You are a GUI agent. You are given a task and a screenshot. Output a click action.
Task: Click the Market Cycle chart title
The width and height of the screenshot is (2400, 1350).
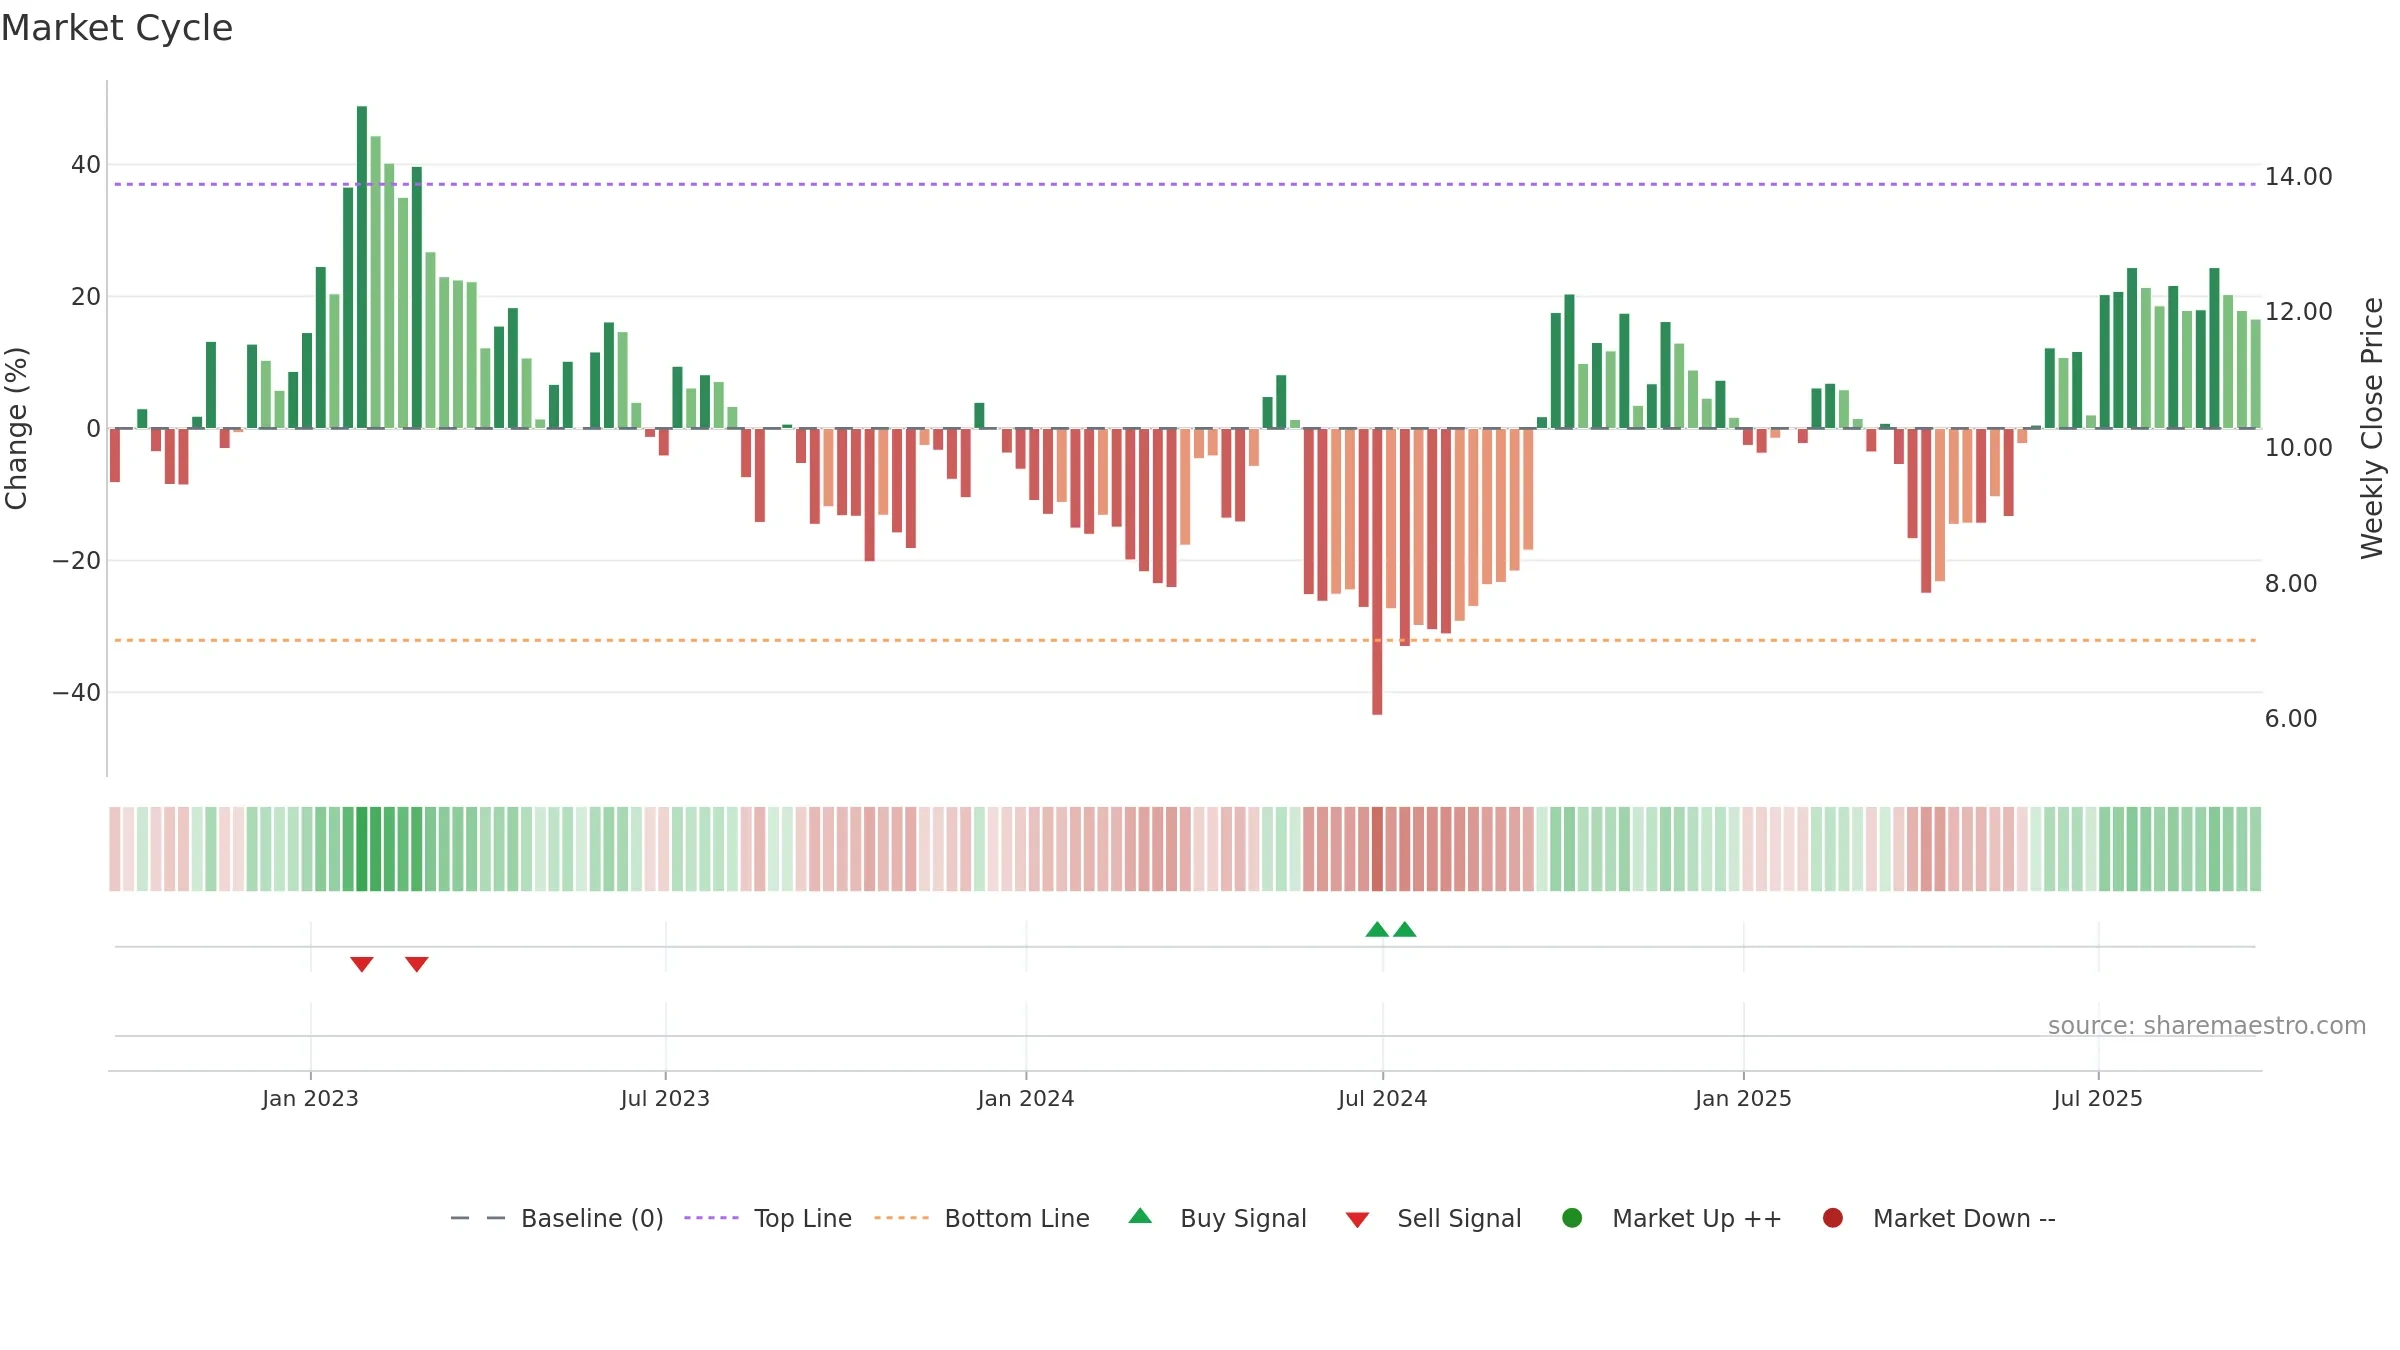point(117,28)
